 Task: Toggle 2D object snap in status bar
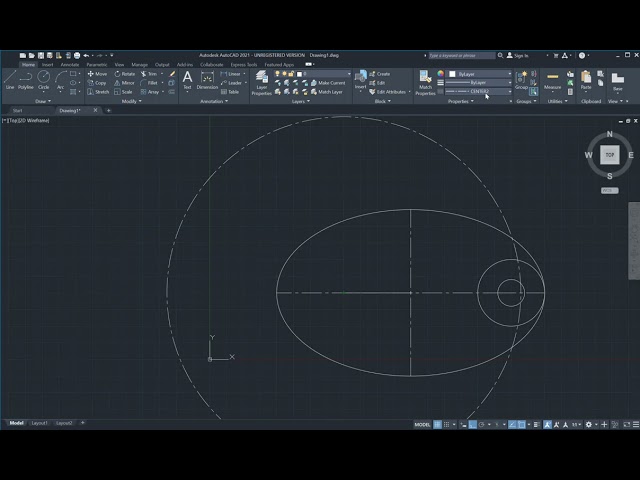[522, 424]
